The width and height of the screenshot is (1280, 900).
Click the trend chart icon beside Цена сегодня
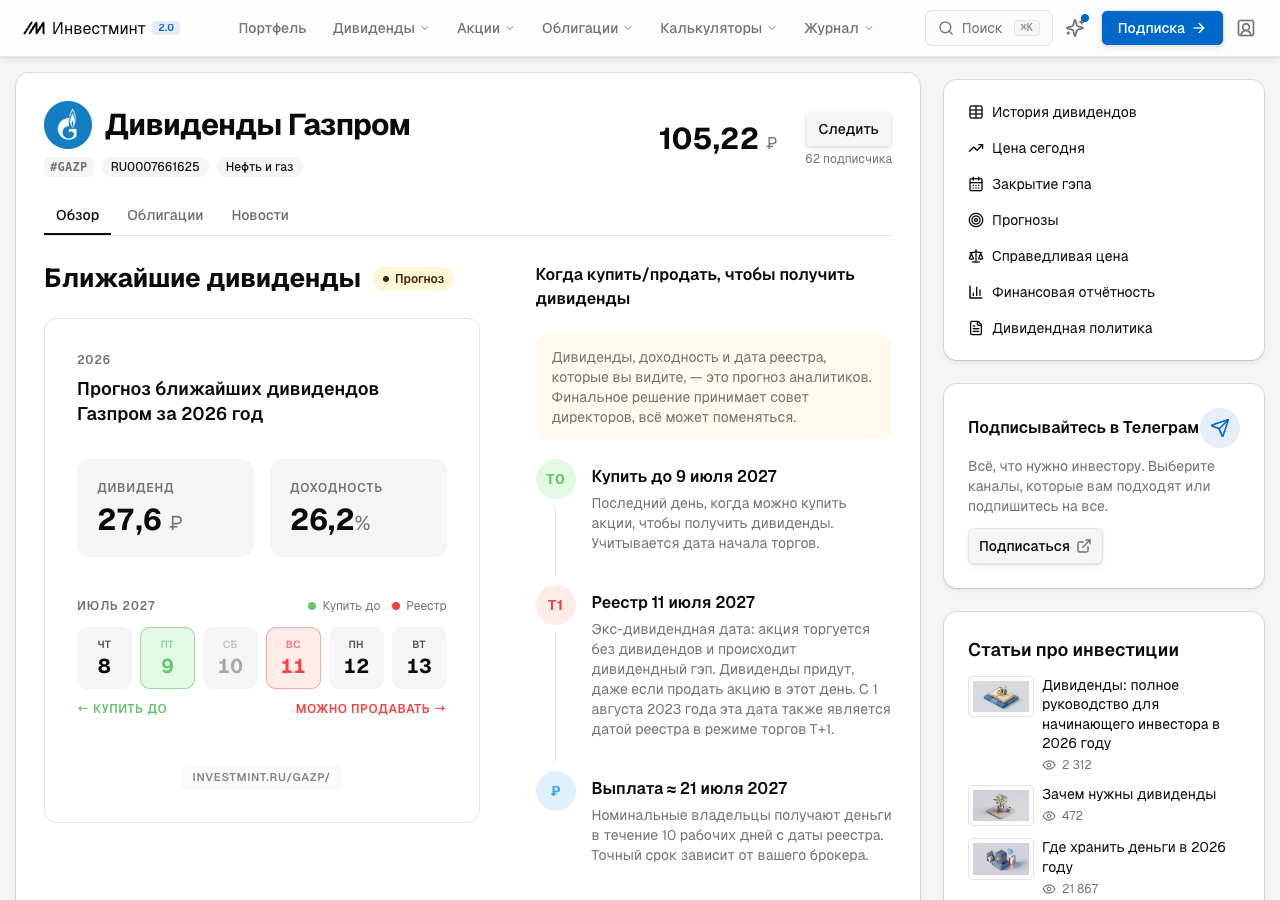click(976, 148)
